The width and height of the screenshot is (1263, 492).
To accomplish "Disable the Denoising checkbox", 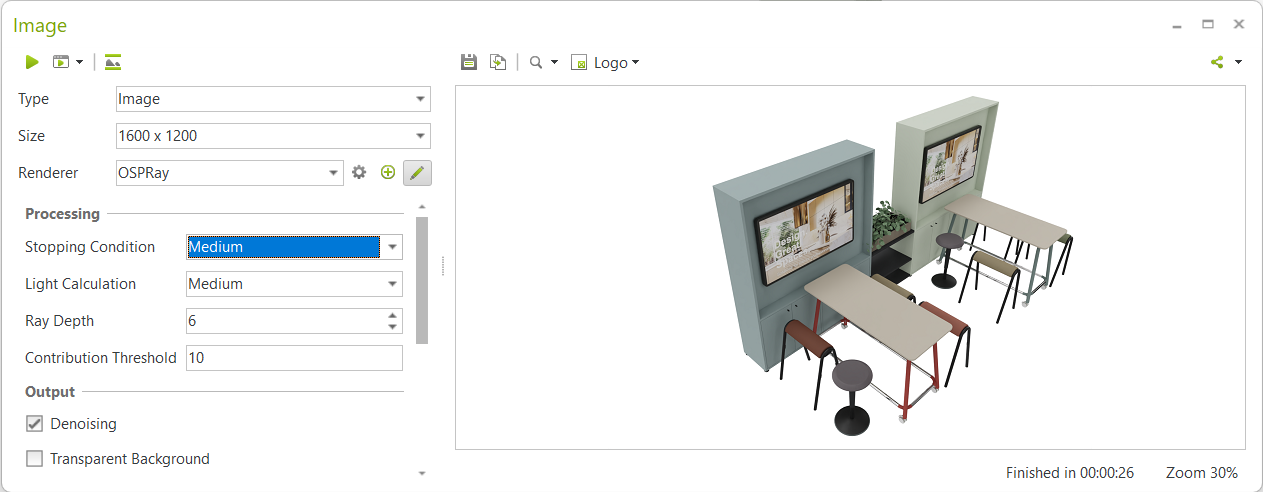I will point(34,424).
